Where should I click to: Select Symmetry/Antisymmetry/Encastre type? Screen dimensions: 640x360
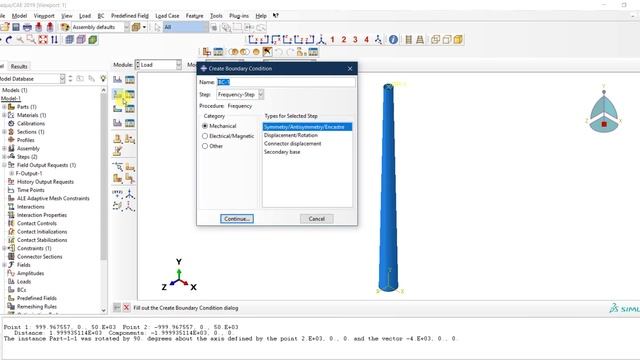click(x=307, y=127)
